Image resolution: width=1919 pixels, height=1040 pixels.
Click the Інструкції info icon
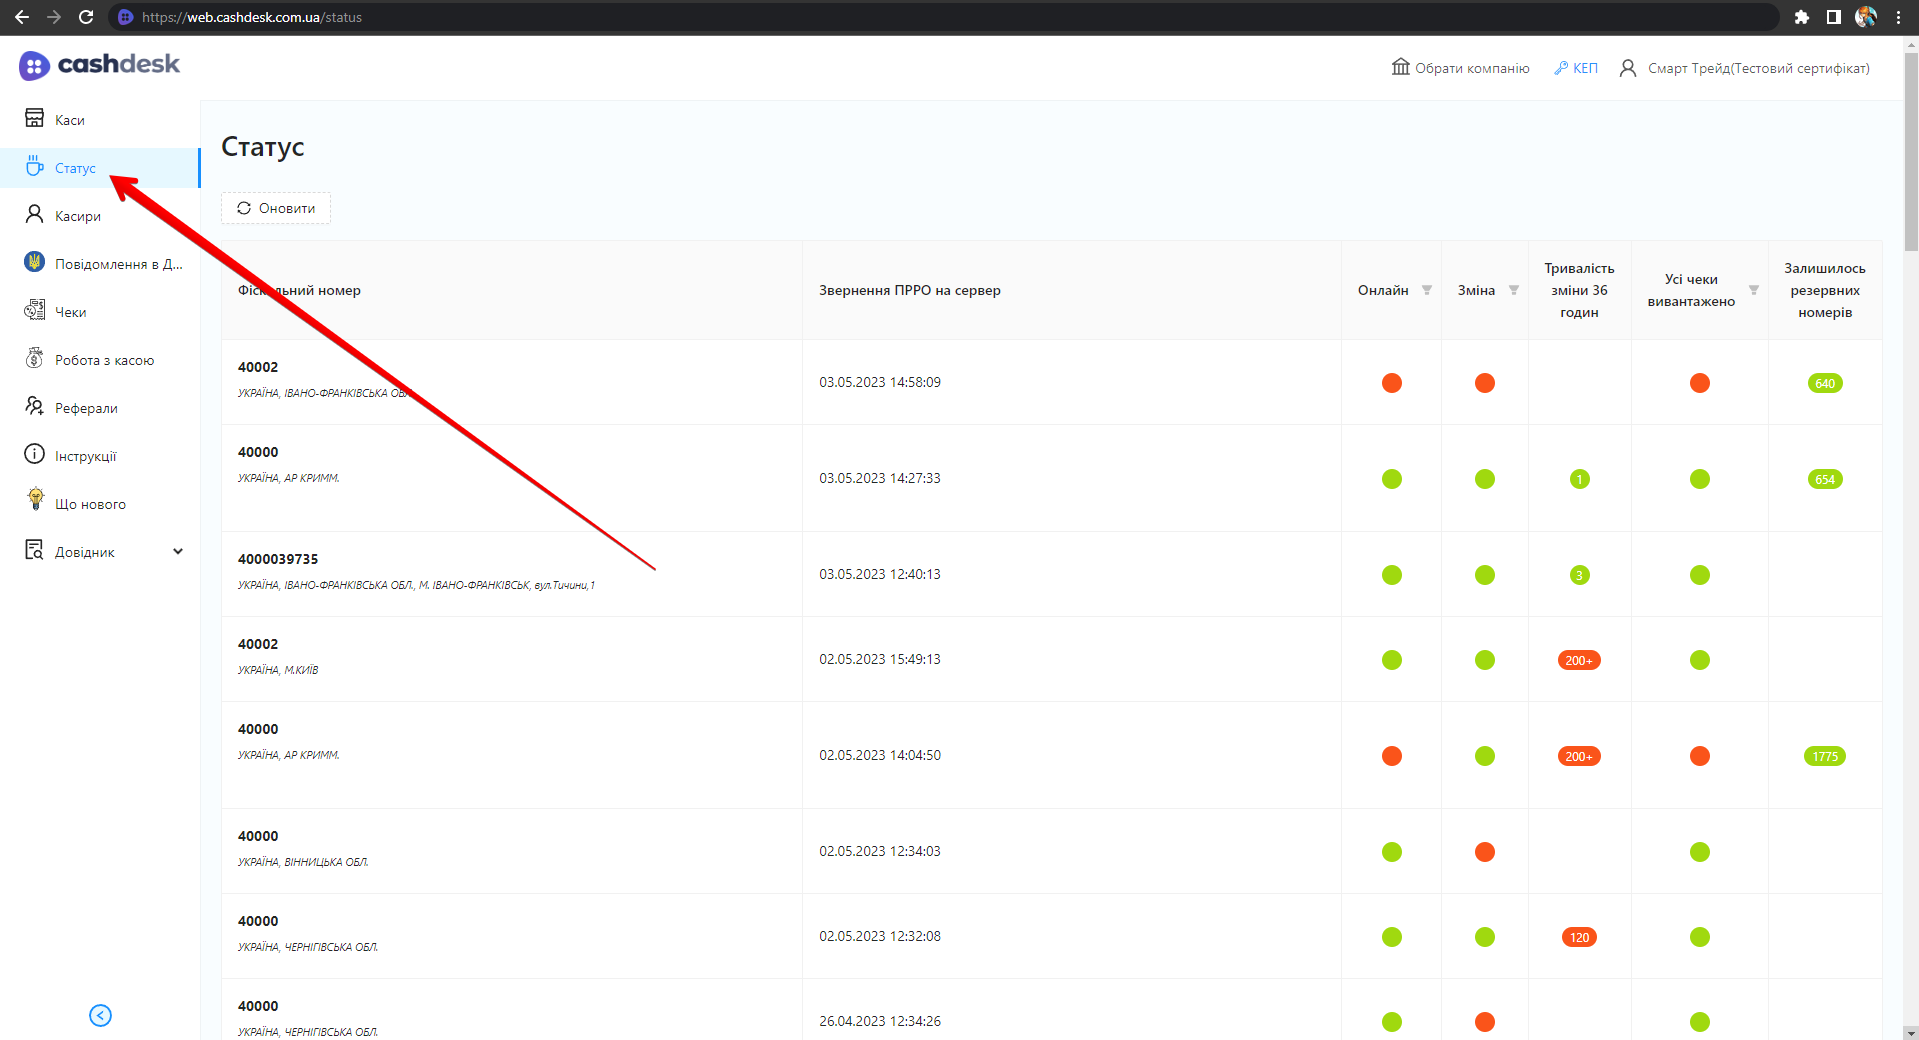click(x=34, y=455)
